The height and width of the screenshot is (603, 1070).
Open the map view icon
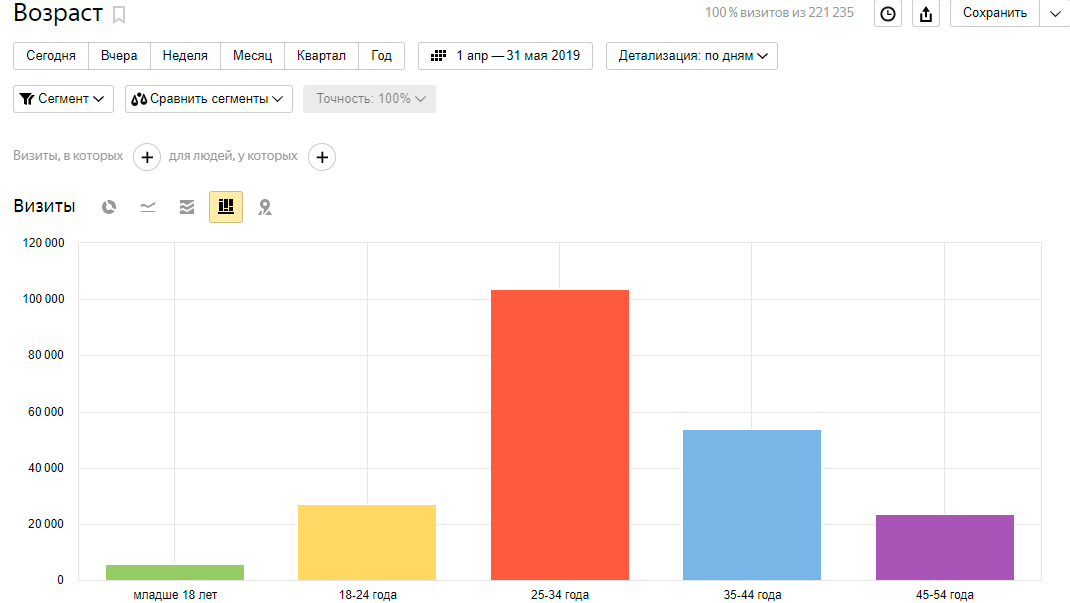point(265,207)
